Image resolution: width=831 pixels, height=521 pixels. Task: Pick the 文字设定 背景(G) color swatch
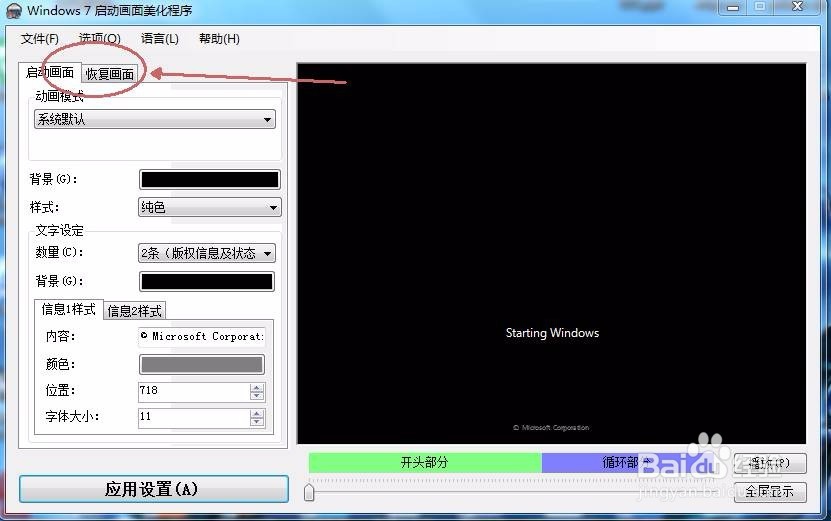tap(207, 281)
